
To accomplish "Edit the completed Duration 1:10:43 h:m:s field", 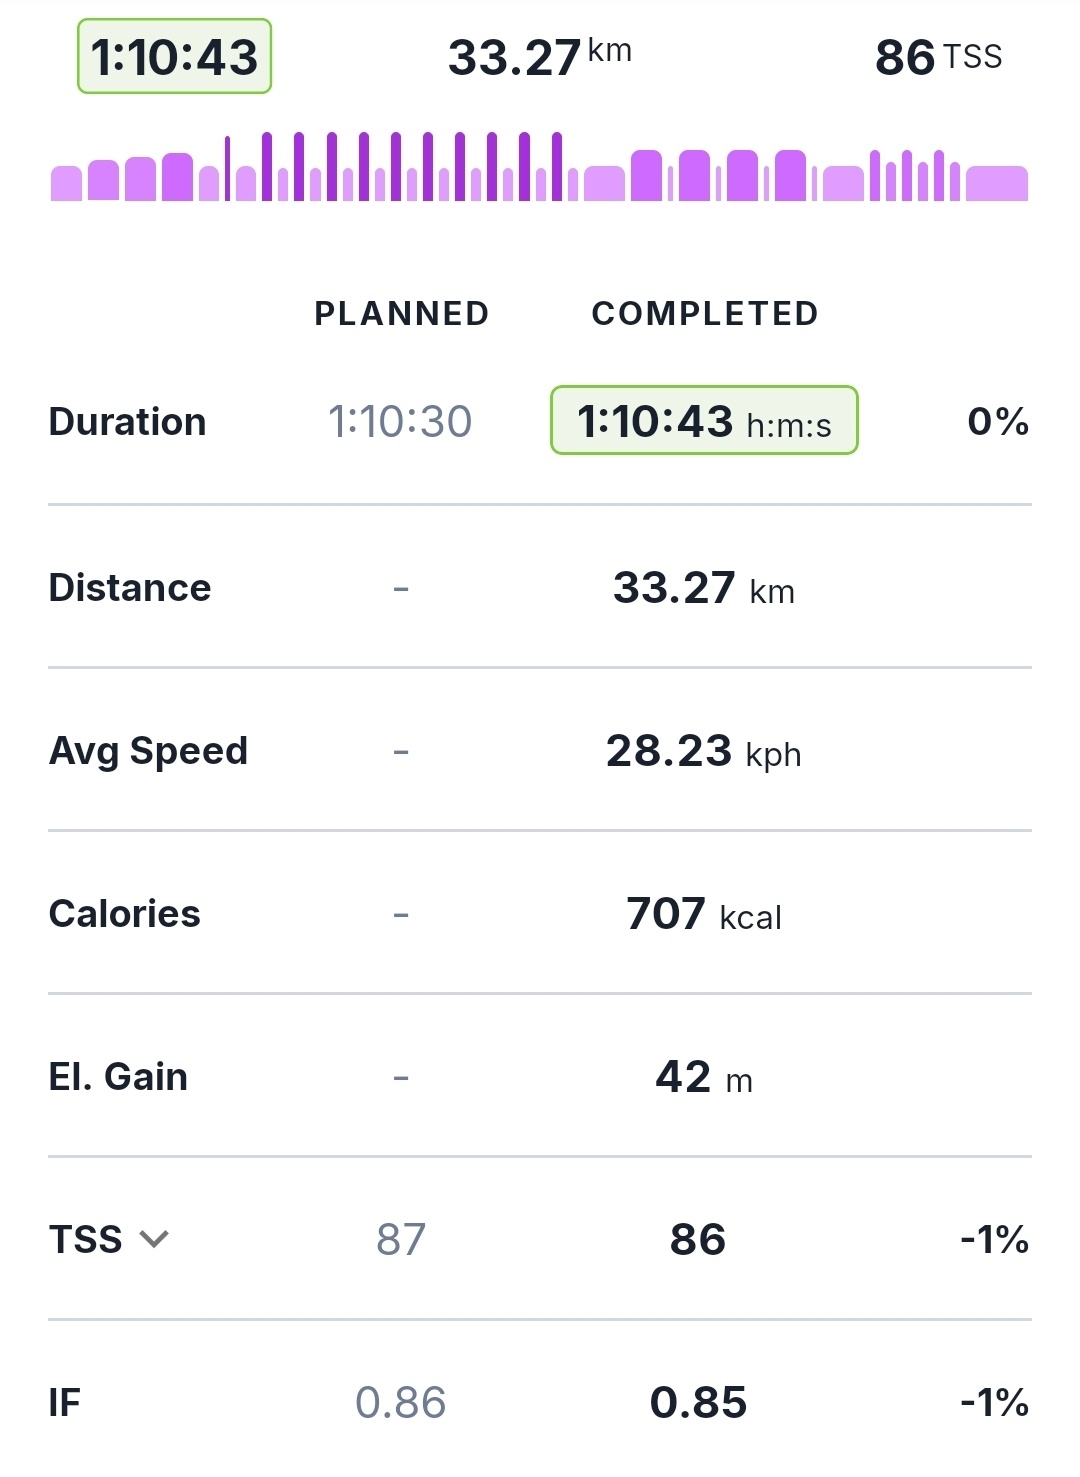I will (704, 421).
